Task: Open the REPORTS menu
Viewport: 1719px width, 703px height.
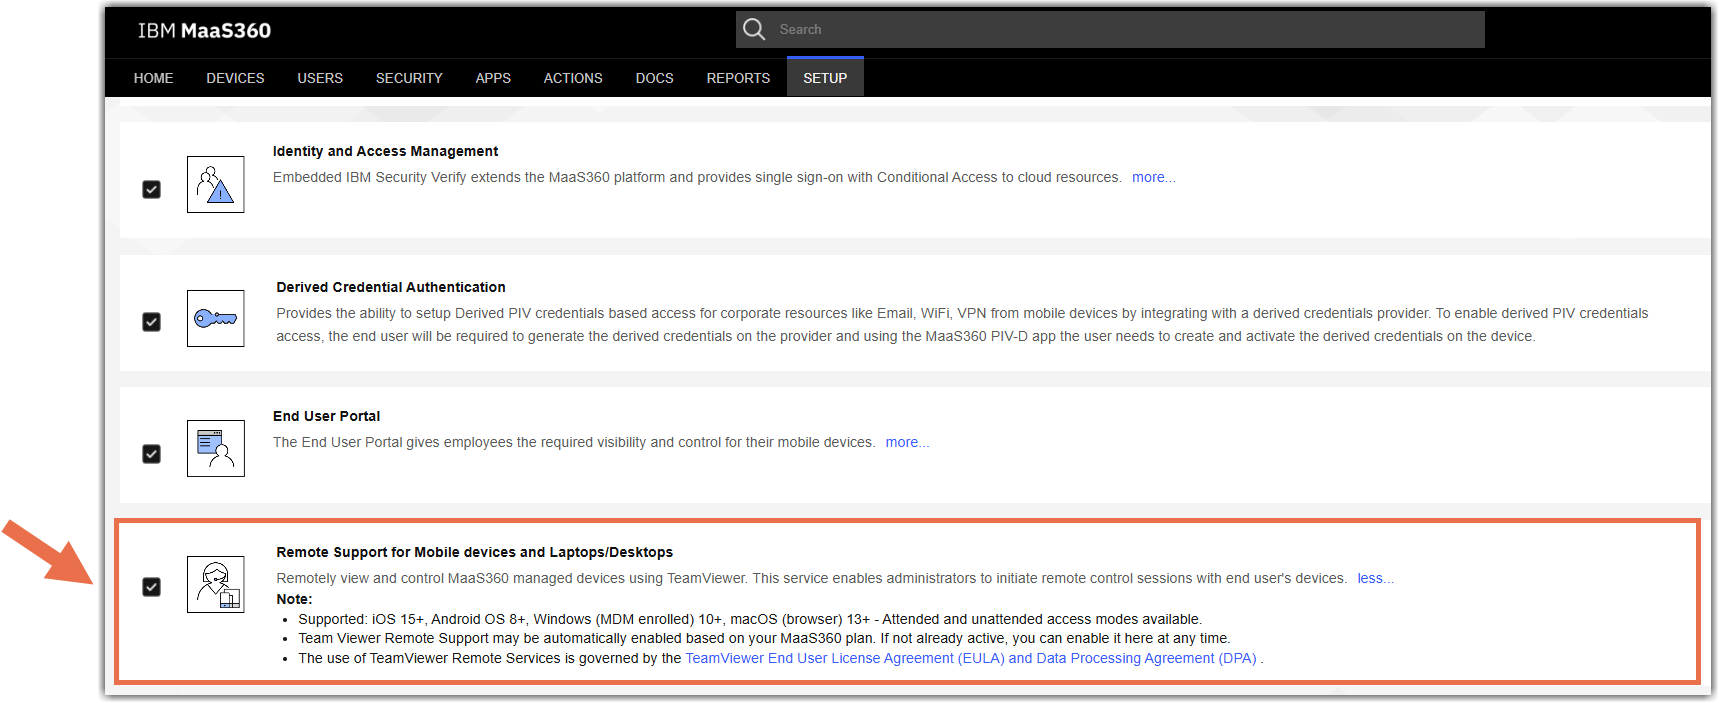Action: (738, 78)
